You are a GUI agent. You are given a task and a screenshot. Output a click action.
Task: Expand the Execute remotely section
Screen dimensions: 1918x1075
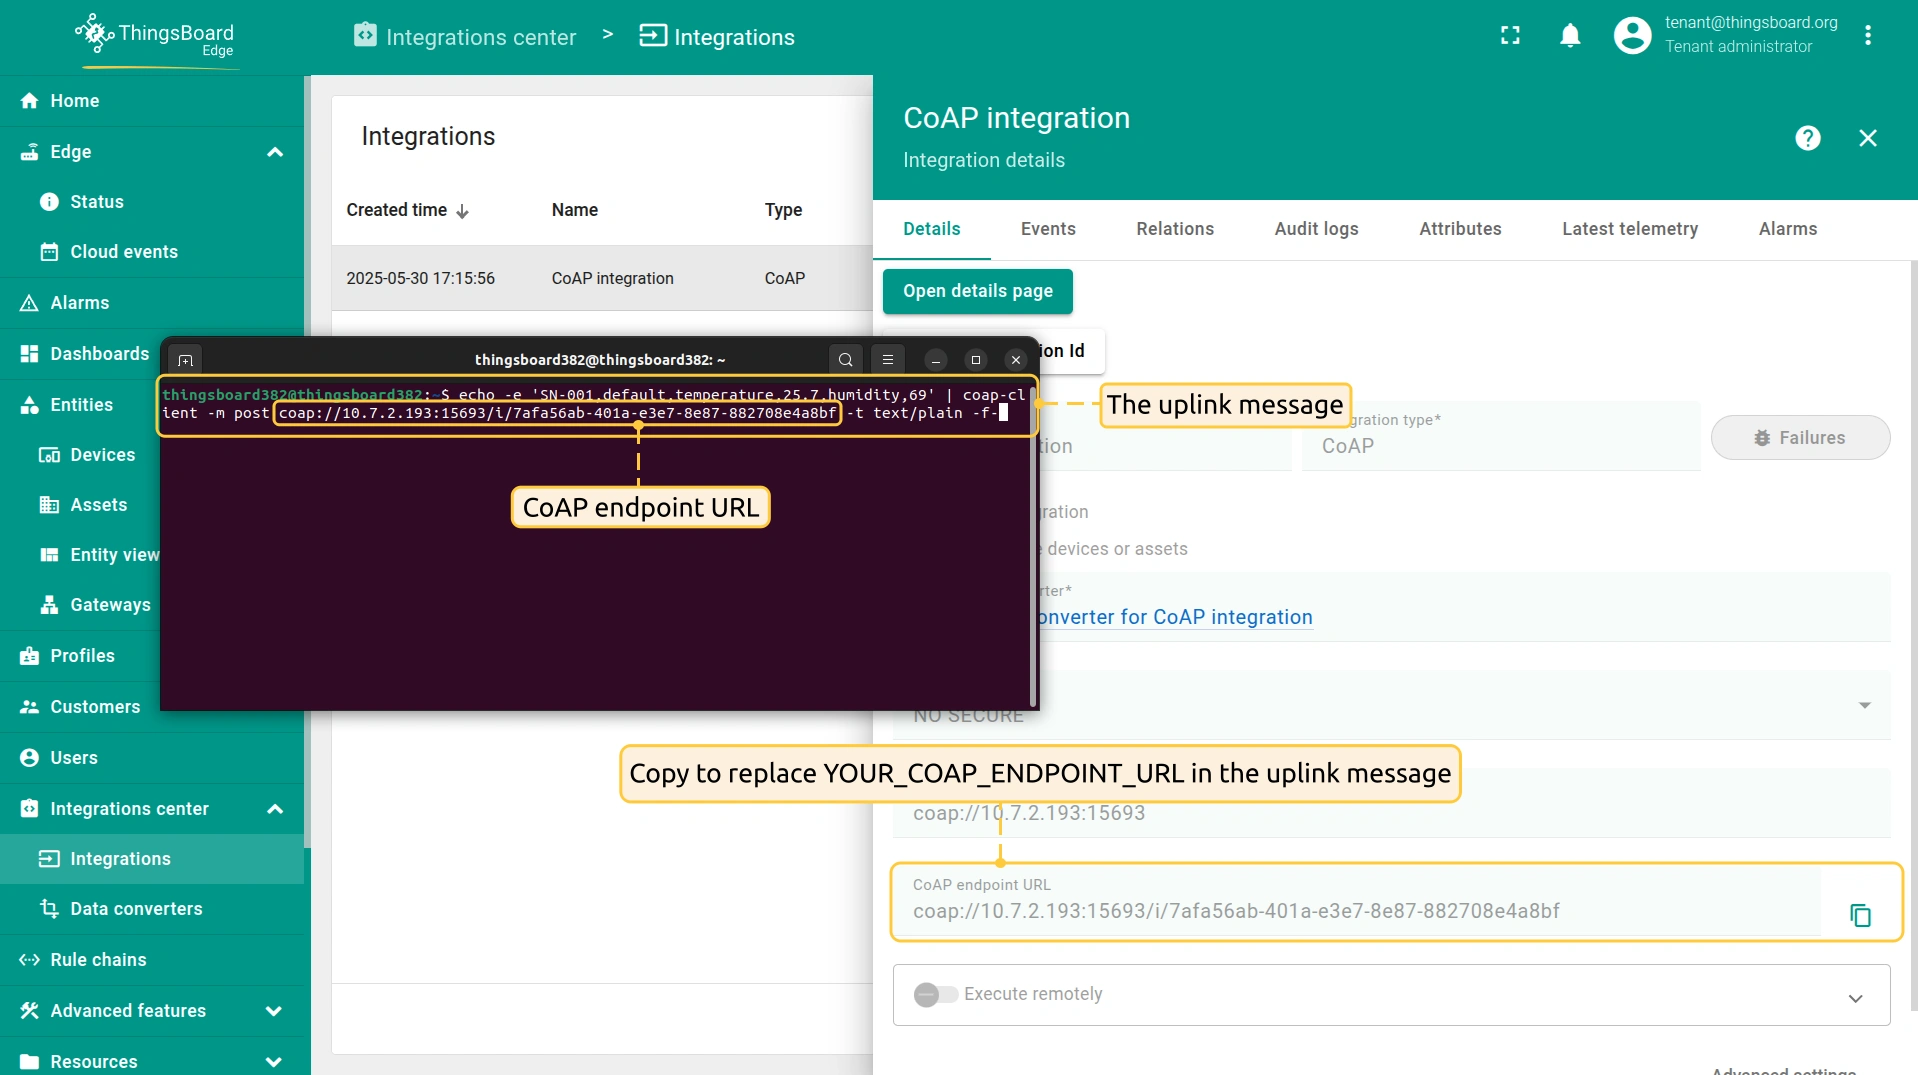pyautogui.click(x=1855, y=998)
